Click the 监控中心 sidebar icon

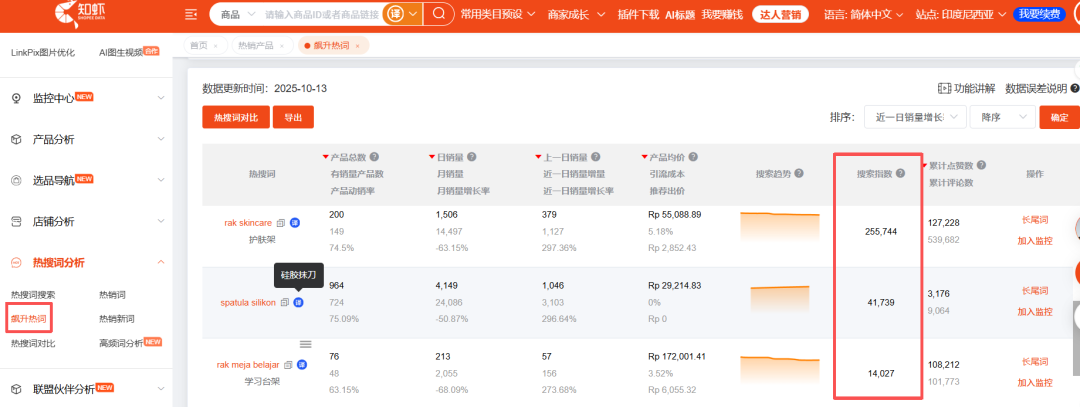click(17, 98)
